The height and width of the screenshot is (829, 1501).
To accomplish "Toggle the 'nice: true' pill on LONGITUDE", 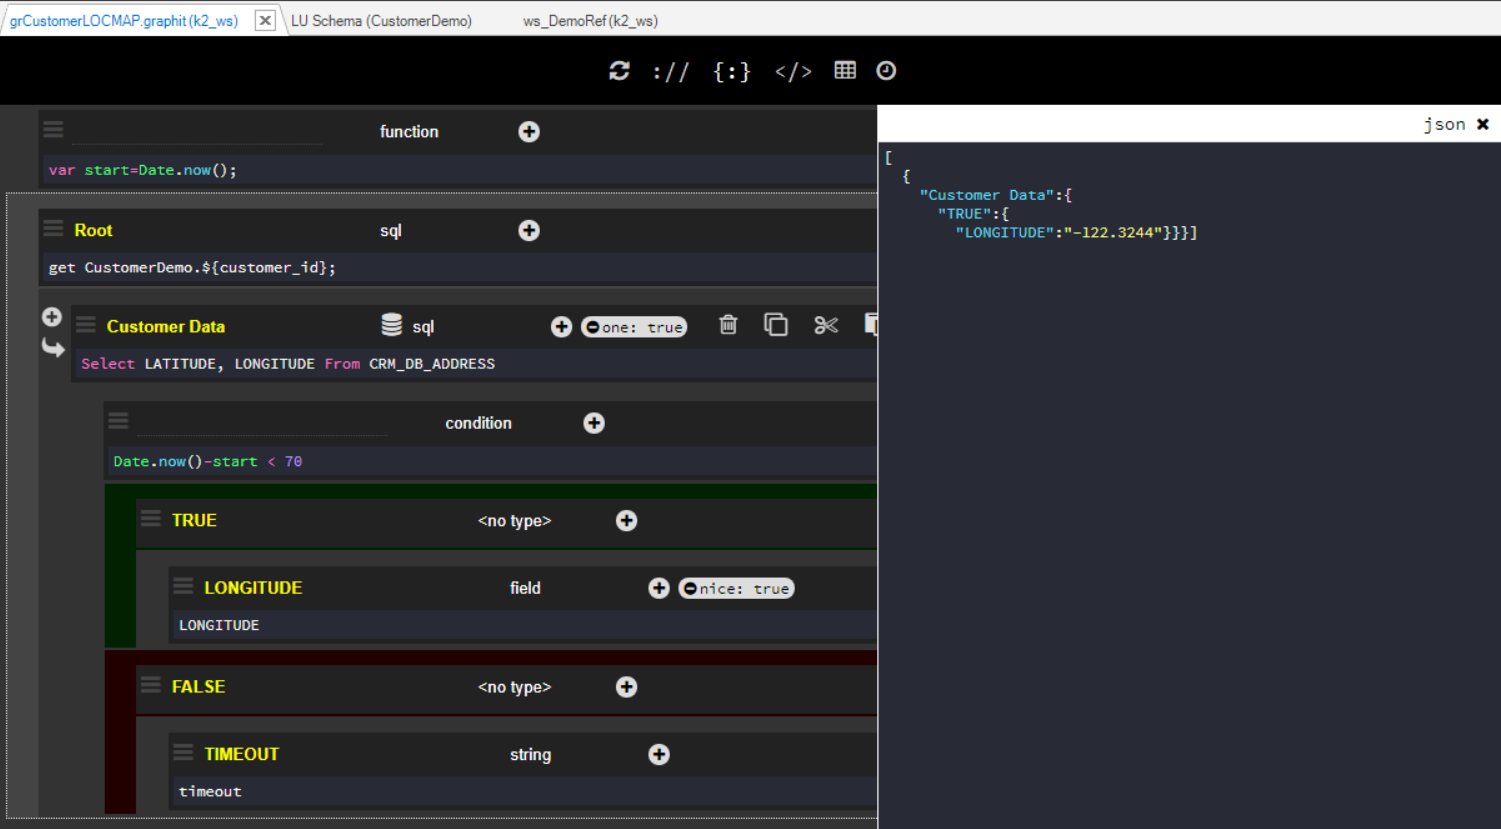I will pyautogui.click(x=736, y=588).
